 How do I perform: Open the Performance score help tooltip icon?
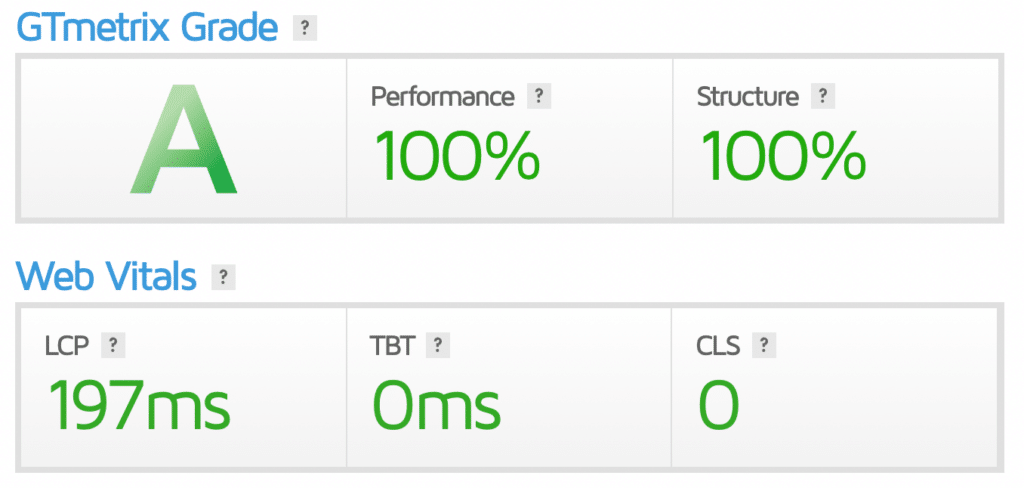click(x=539, y=97)
